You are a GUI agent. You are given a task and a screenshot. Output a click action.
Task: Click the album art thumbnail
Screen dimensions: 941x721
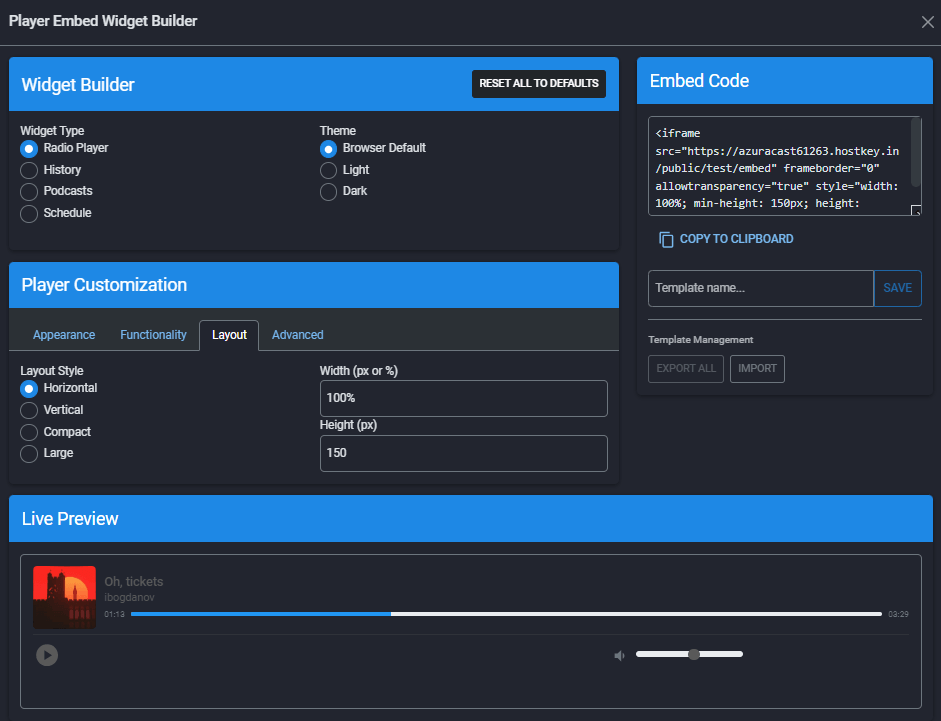(64, 597)
